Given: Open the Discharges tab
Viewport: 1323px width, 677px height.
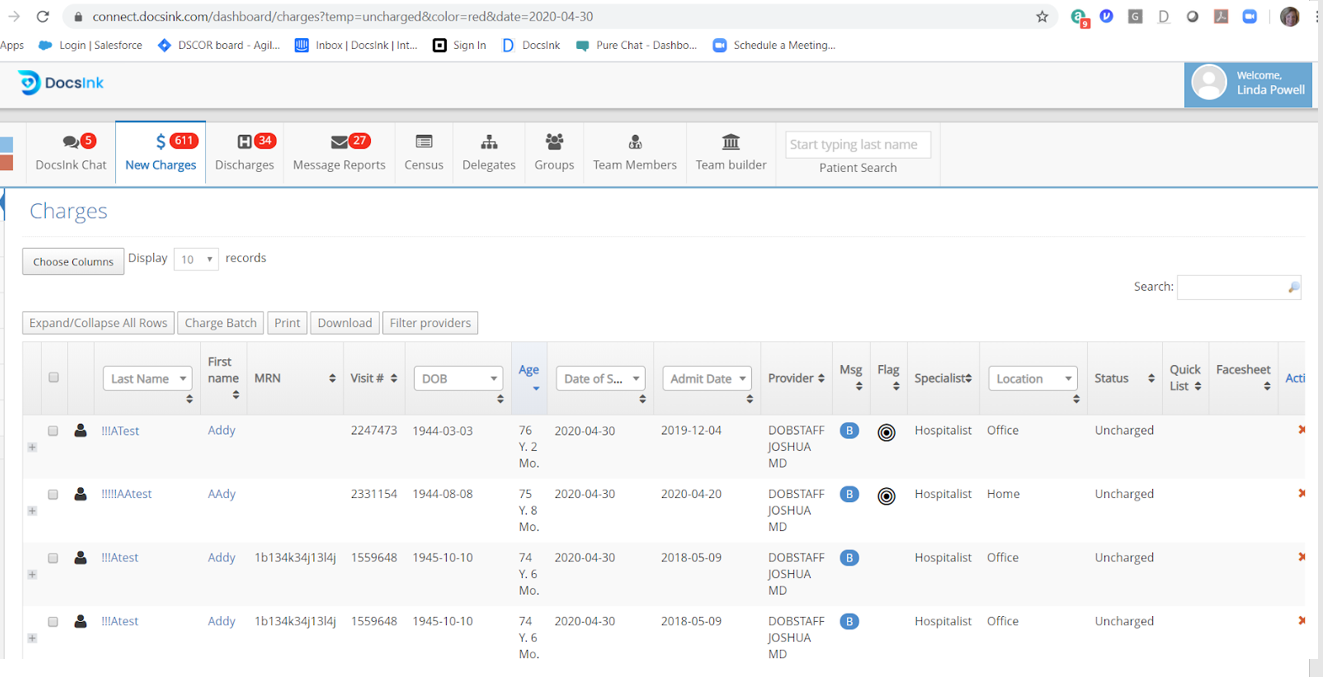Looking at the screenshot, I should click(x=244, y=152).
